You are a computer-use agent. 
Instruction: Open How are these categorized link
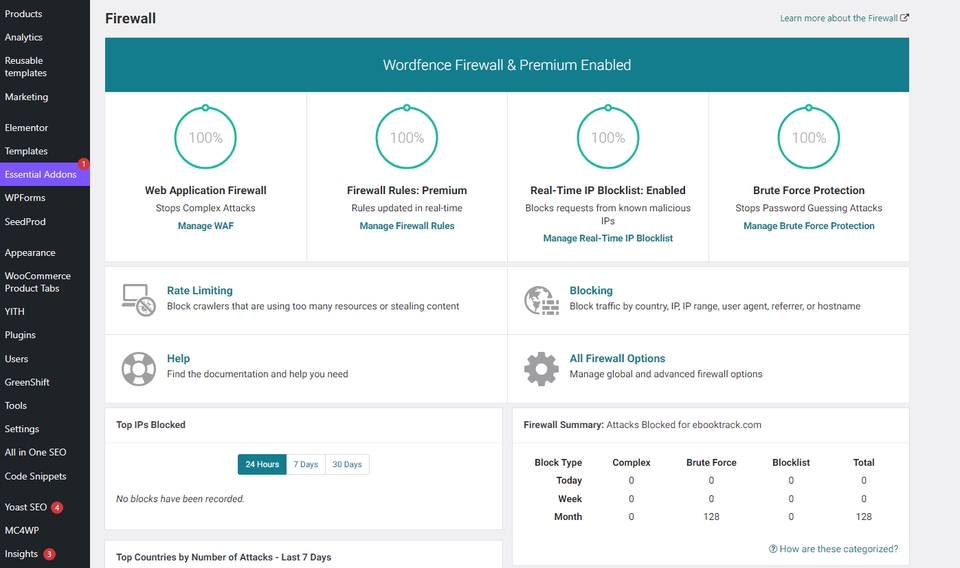pyautogui.click(x=833, y=549)
